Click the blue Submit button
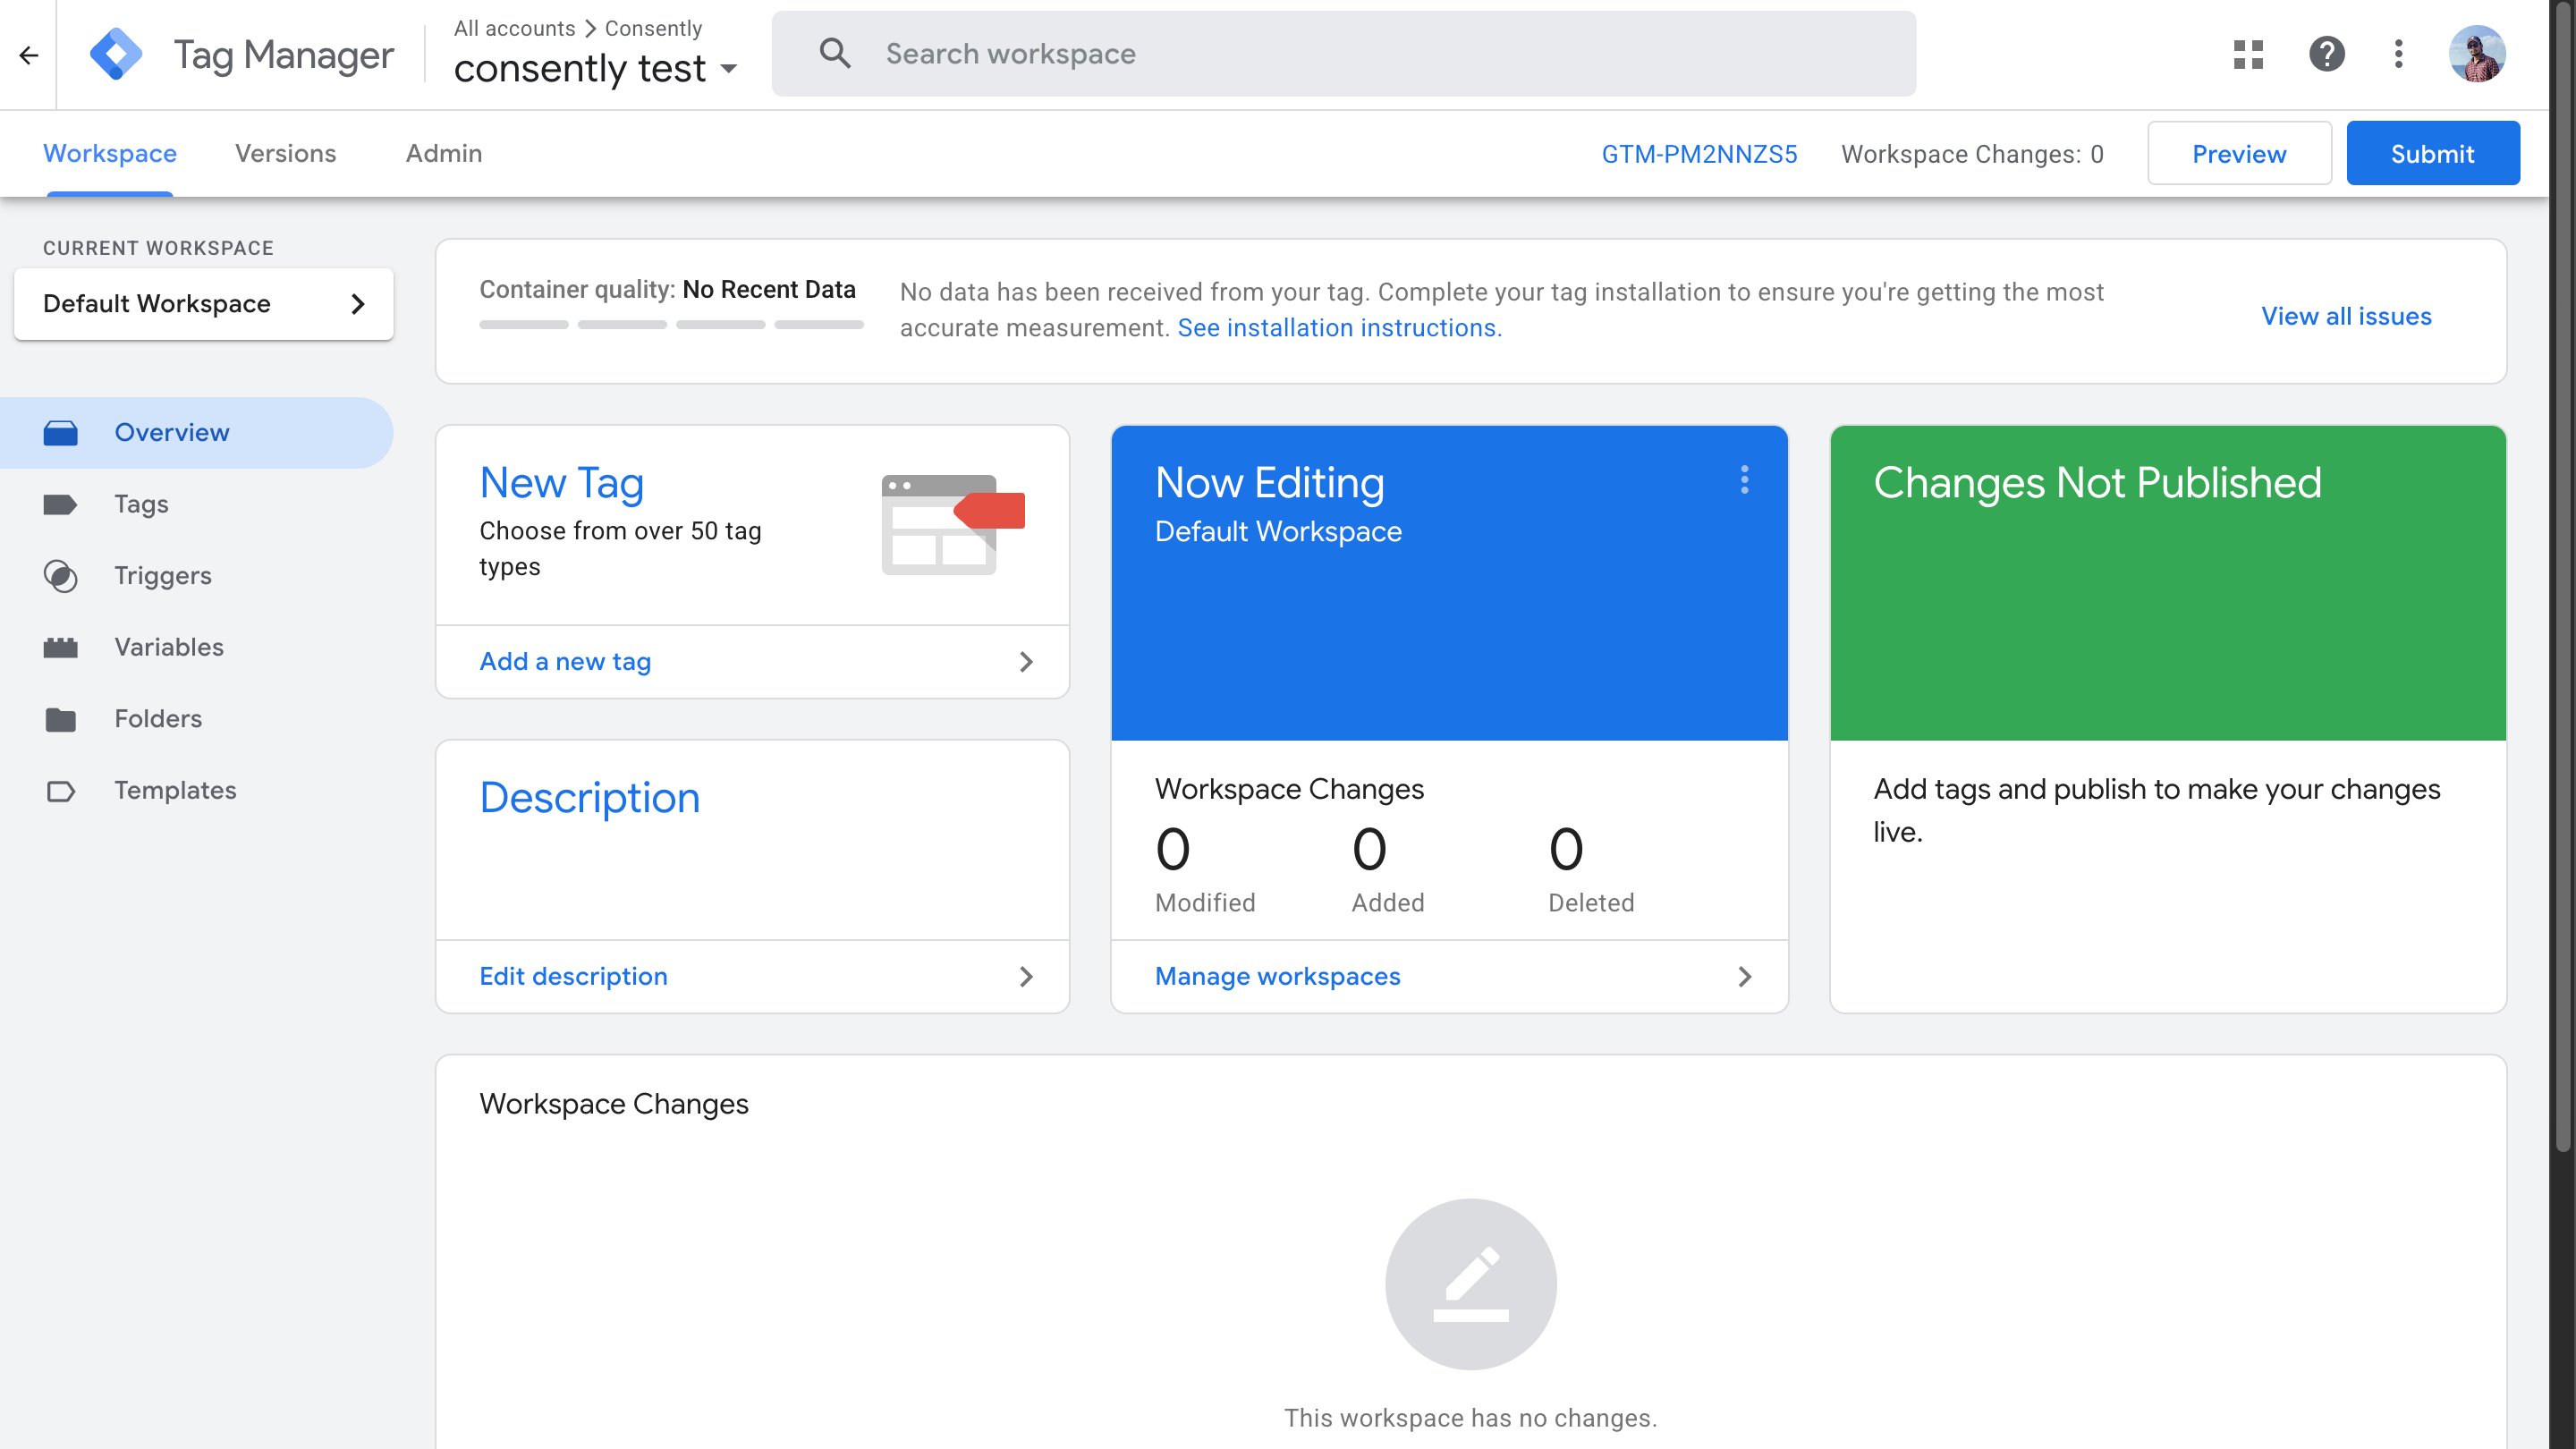2576x1449 pixels. 2431,154
